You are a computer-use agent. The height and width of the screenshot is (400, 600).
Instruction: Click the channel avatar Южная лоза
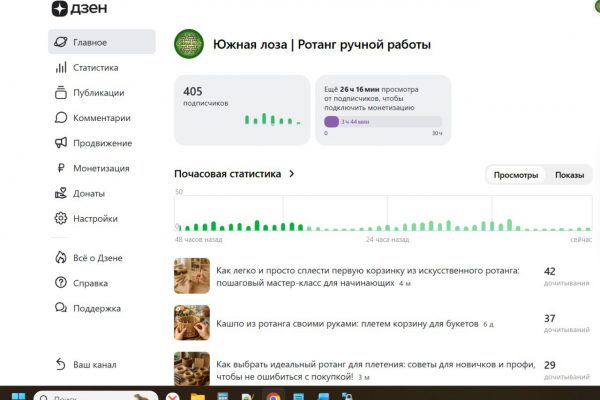(x=189, y=45)
